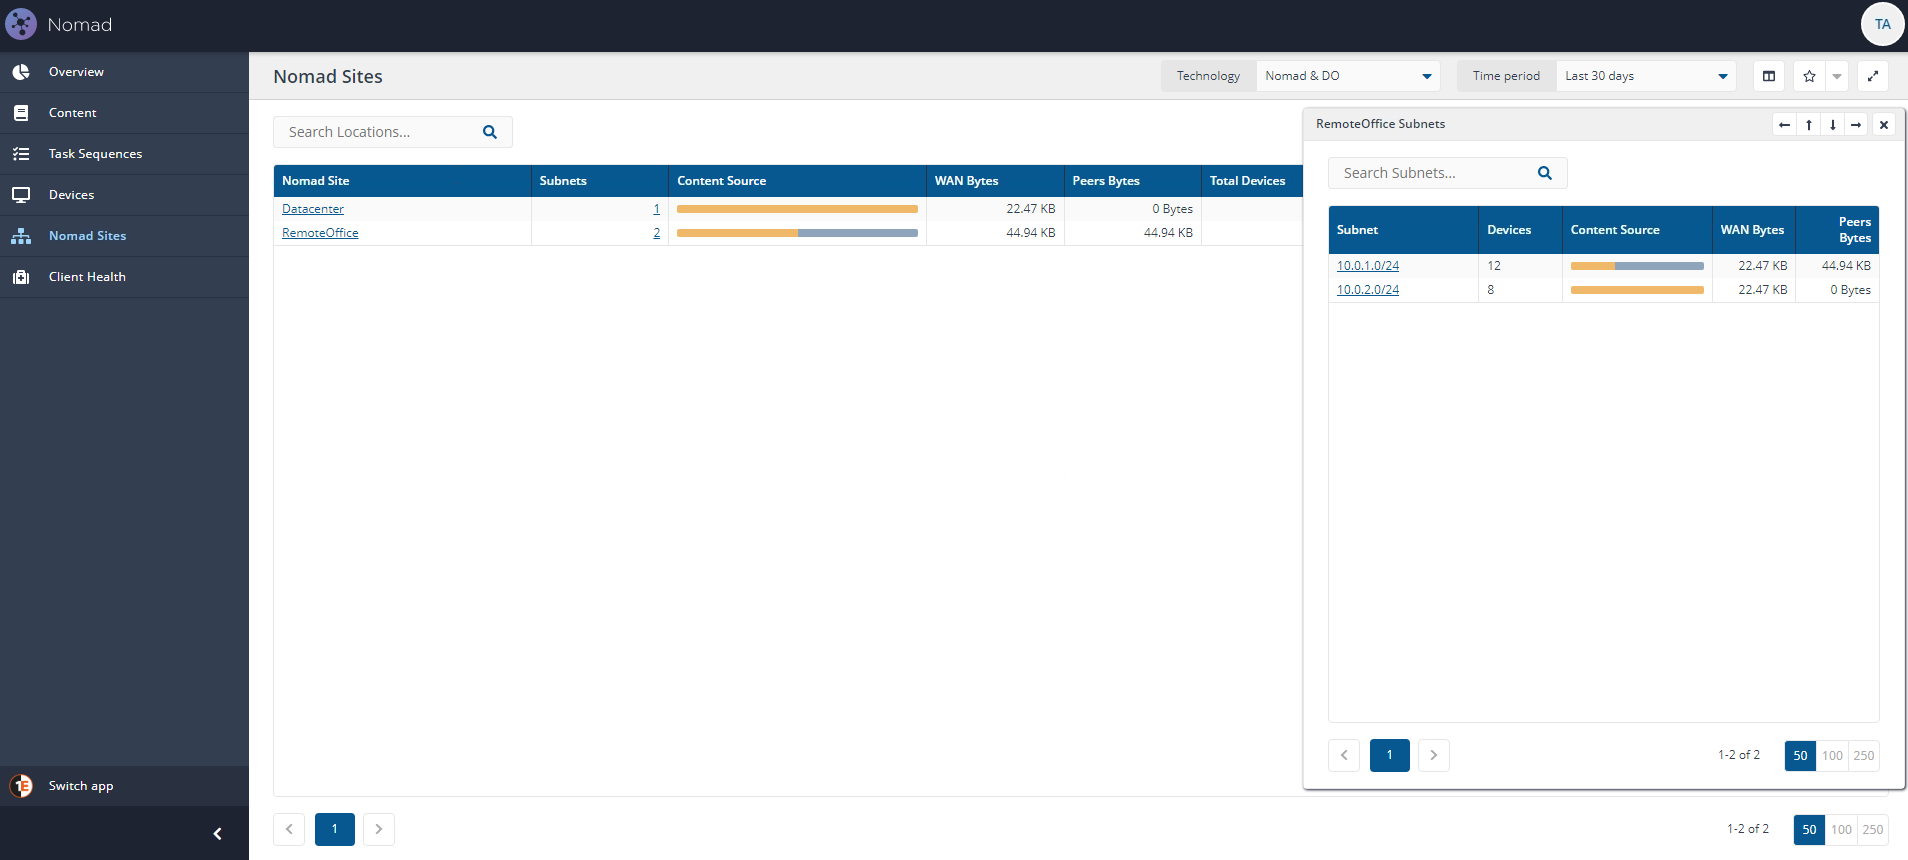Image resolution: width=1908 pixels, height=860 pixels.
Task: Set main table page size to 50
Action: click(1809, 830)
